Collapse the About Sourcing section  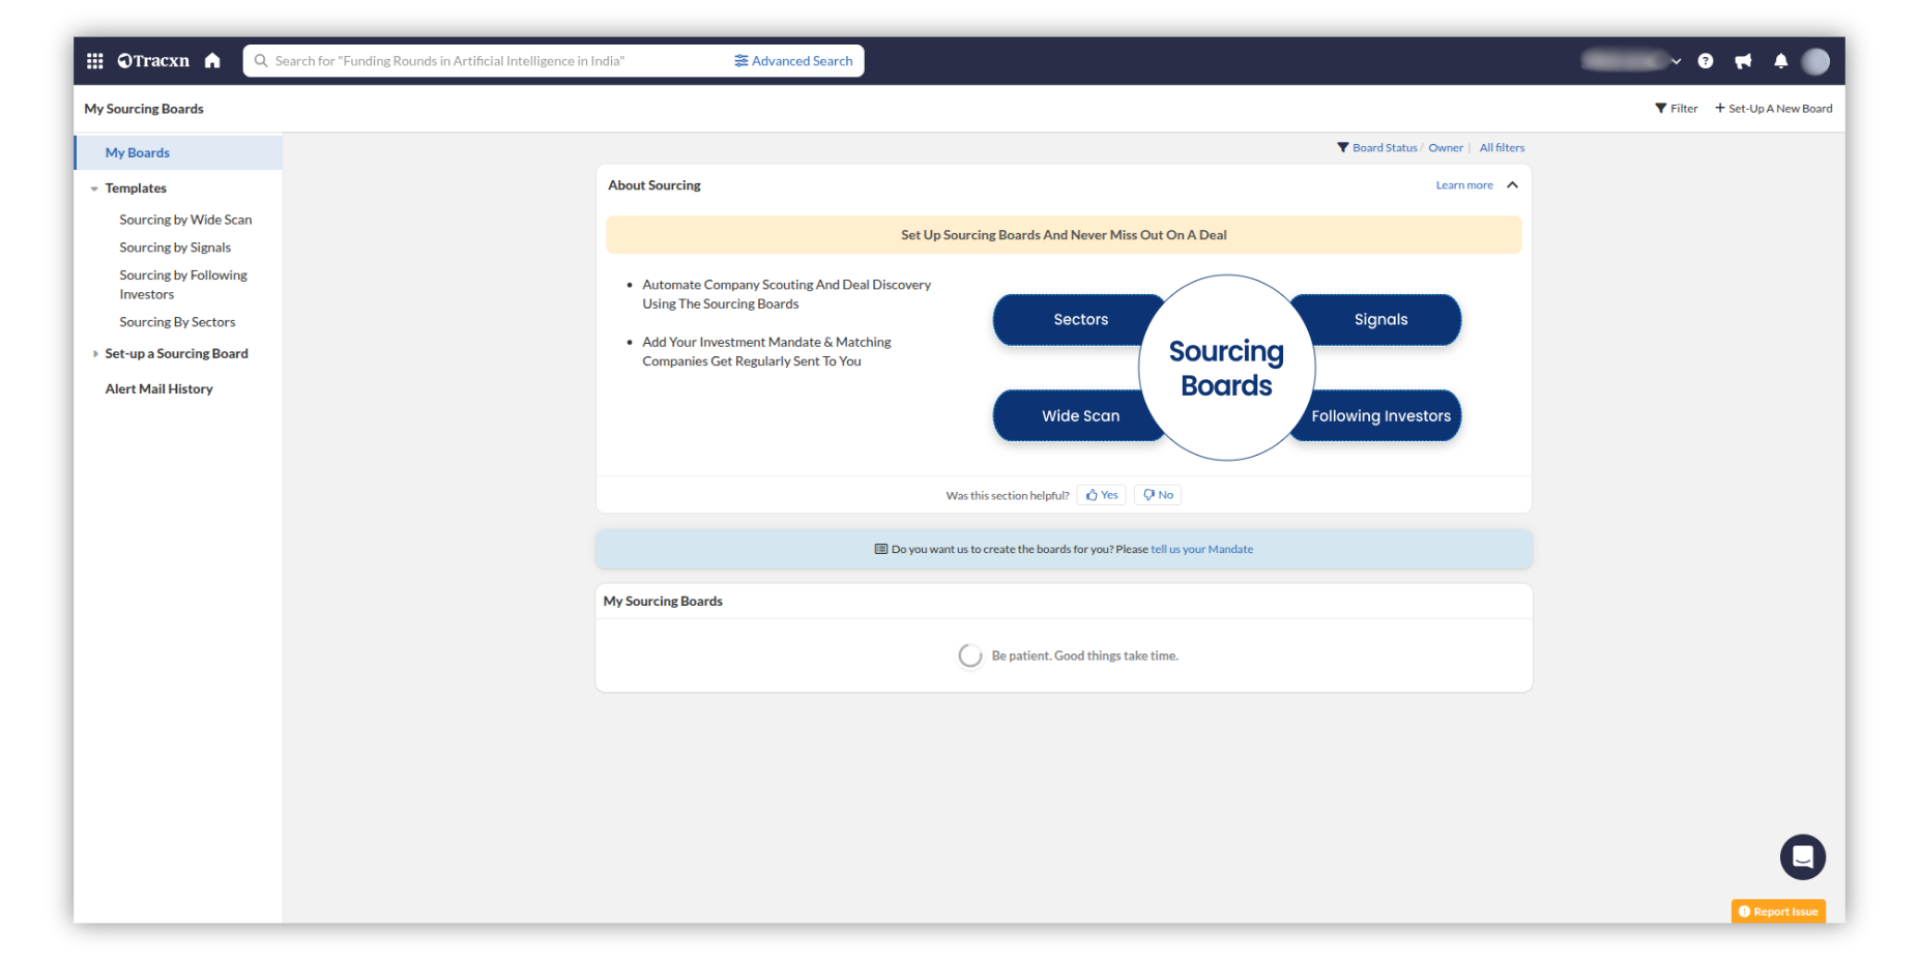coord(1512,185)
